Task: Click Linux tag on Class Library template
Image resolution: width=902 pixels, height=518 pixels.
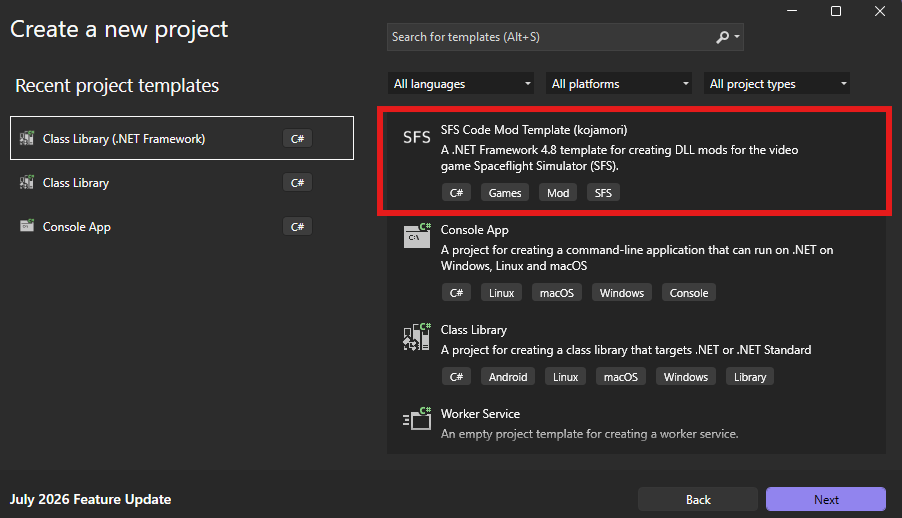Action: point(565,376)
